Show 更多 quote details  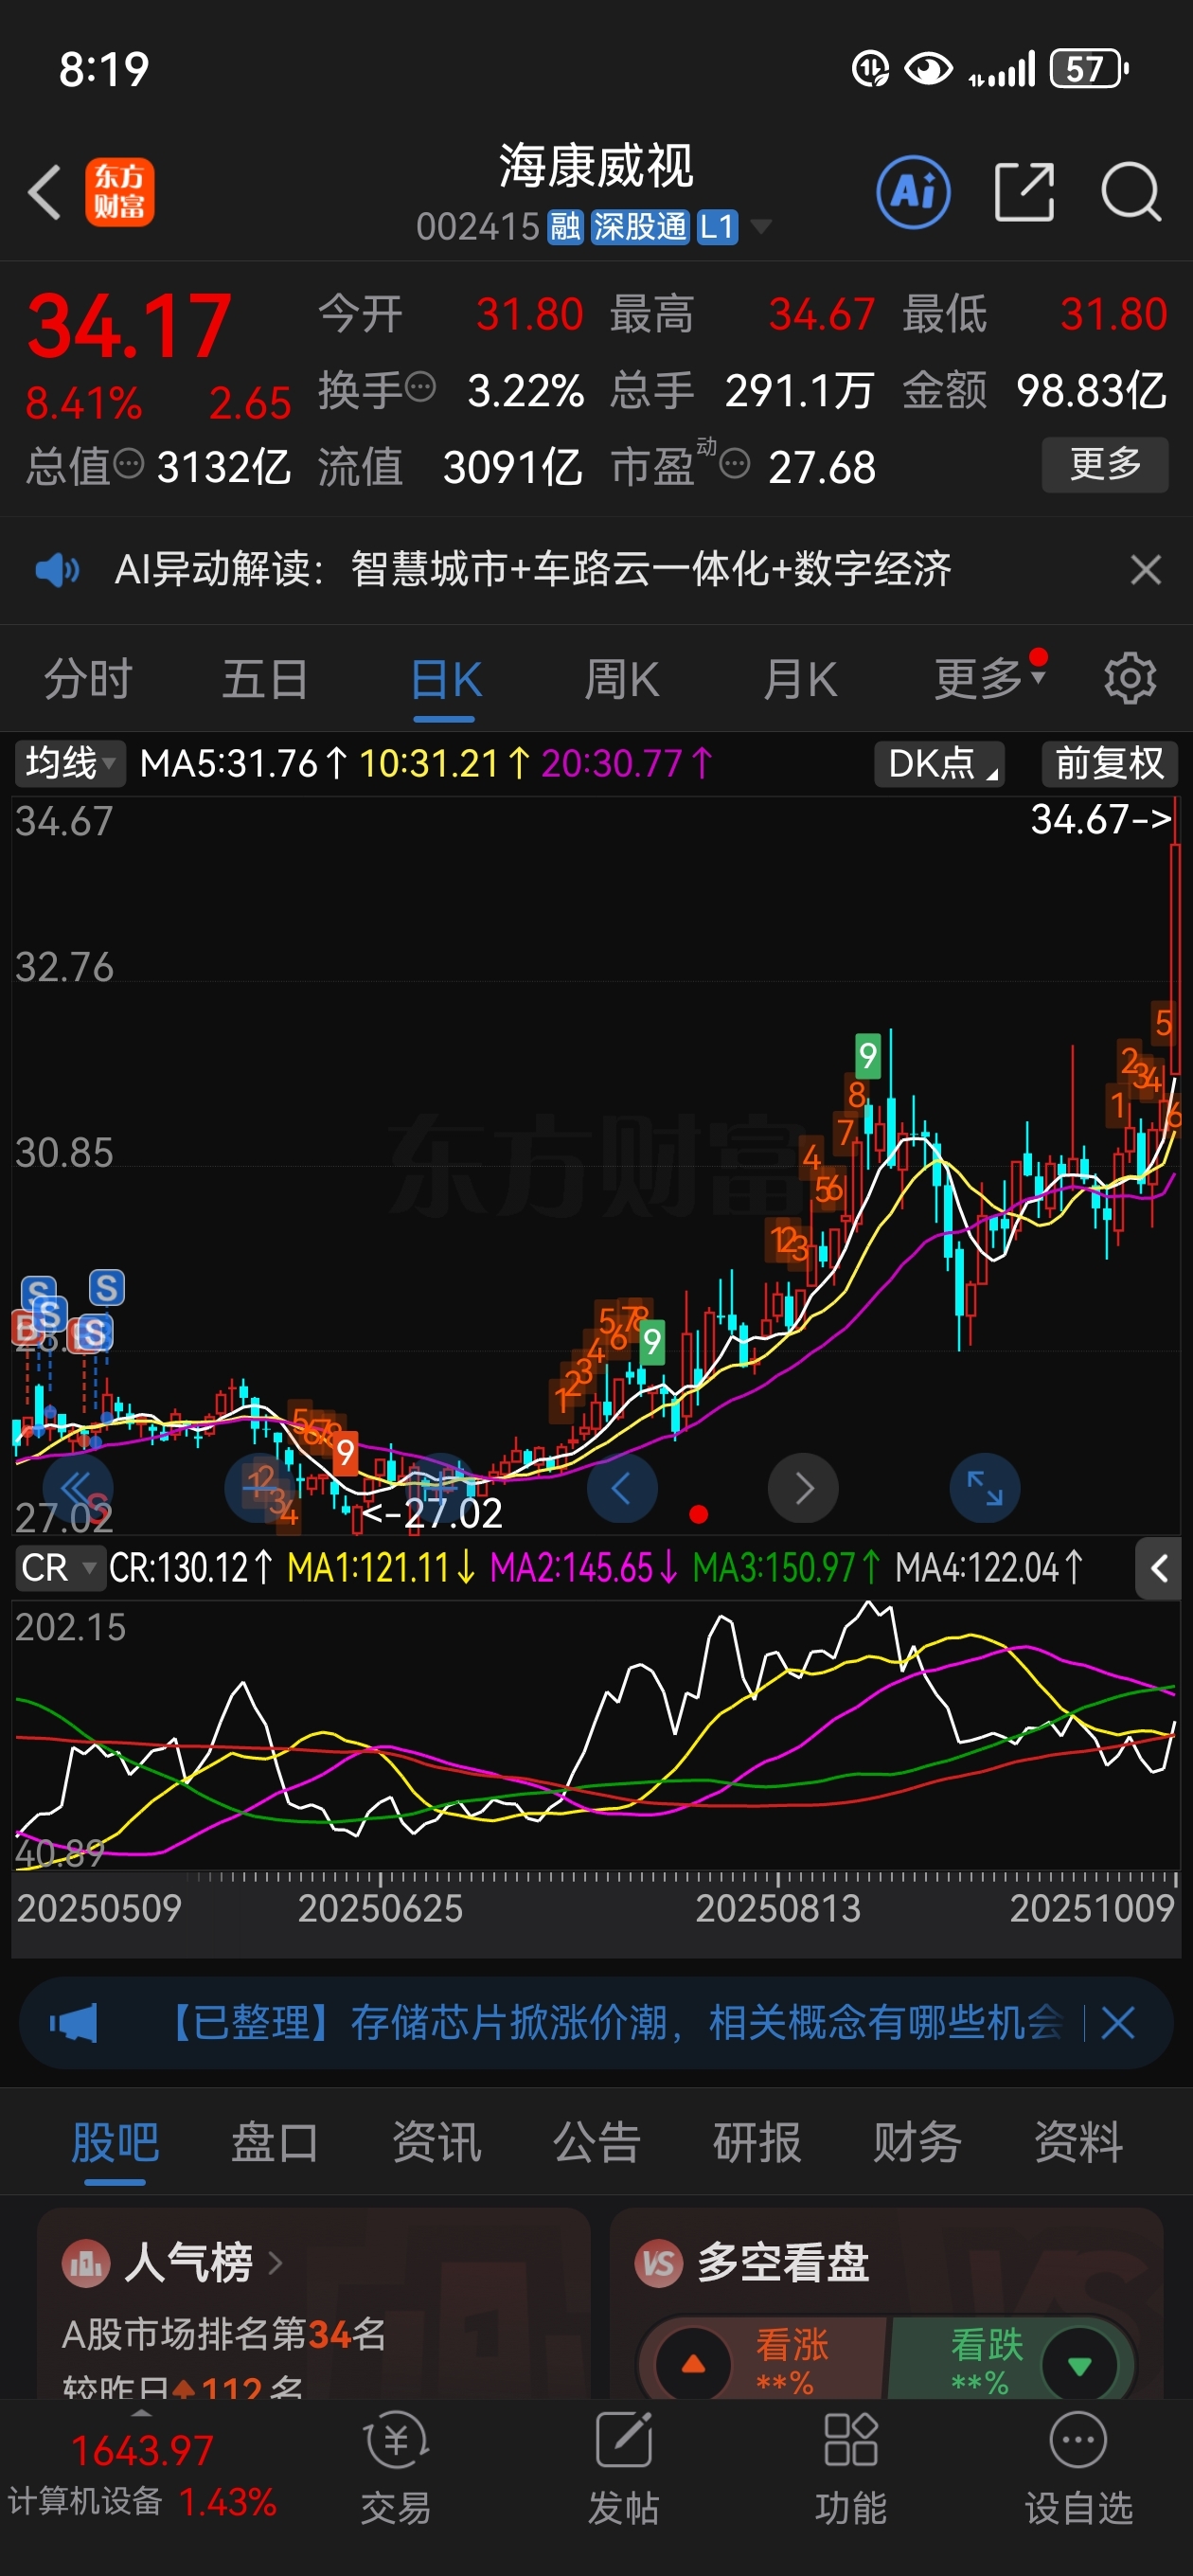(1105, 464)
